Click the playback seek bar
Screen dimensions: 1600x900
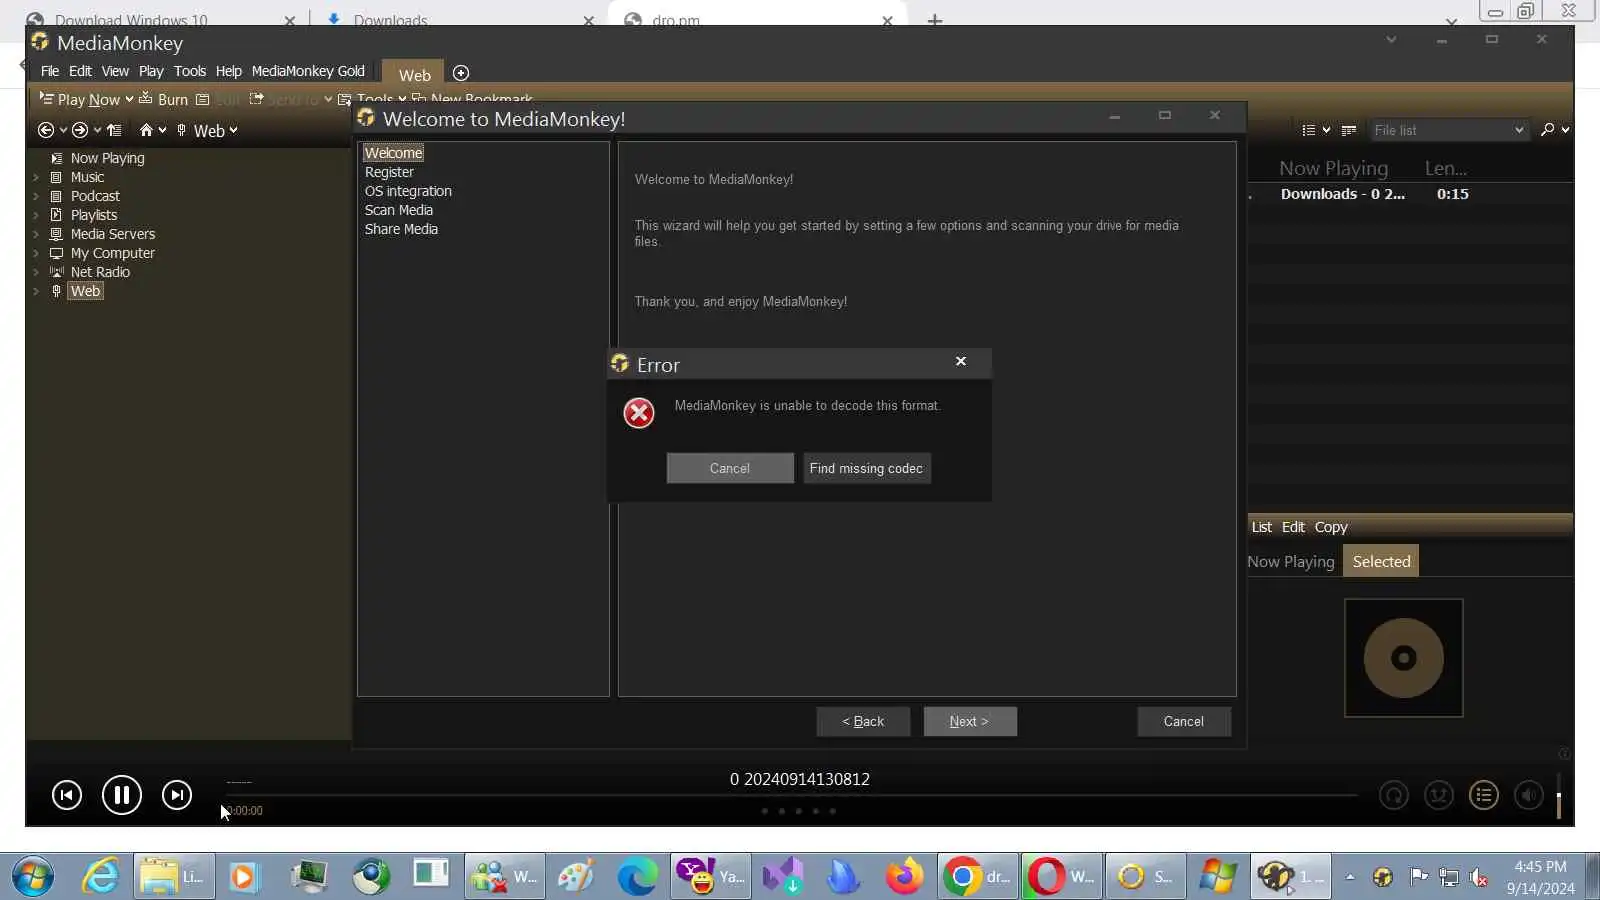tap(791, 795)
